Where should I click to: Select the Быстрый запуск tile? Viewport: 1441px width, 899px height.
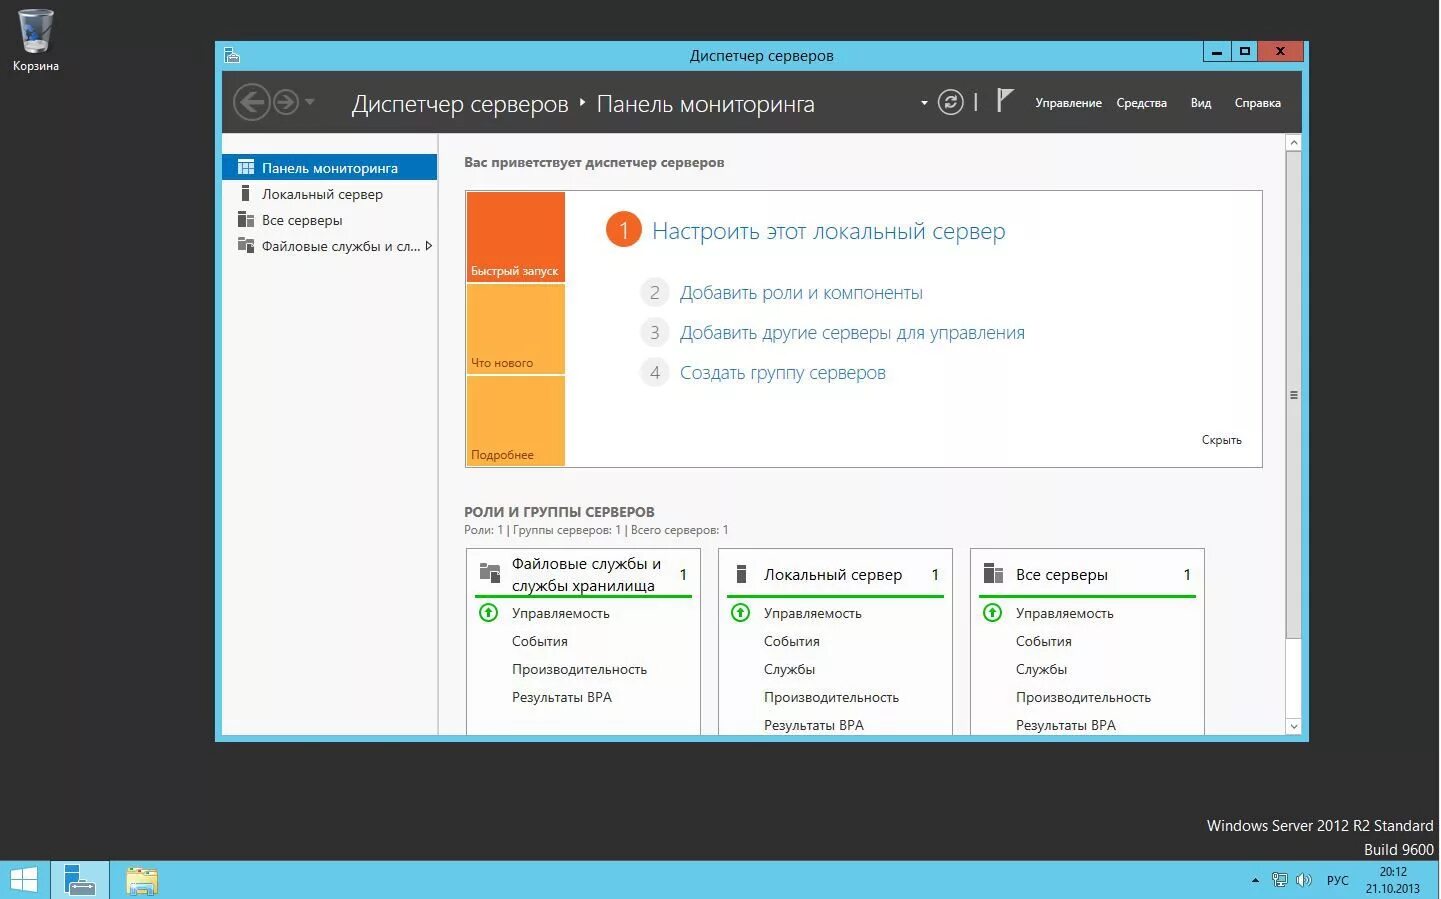[x=515, y=237]
